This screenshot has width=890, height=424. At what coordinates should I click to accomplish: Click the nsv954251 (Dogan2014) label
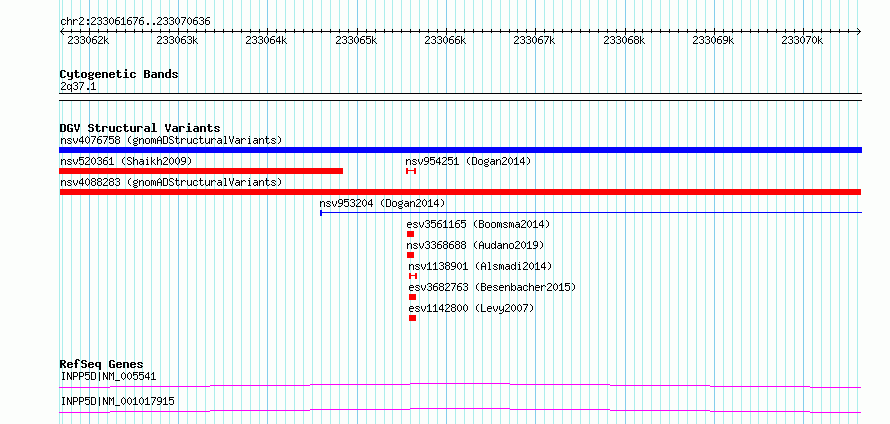pyautogui.click(x=468, y=161)
